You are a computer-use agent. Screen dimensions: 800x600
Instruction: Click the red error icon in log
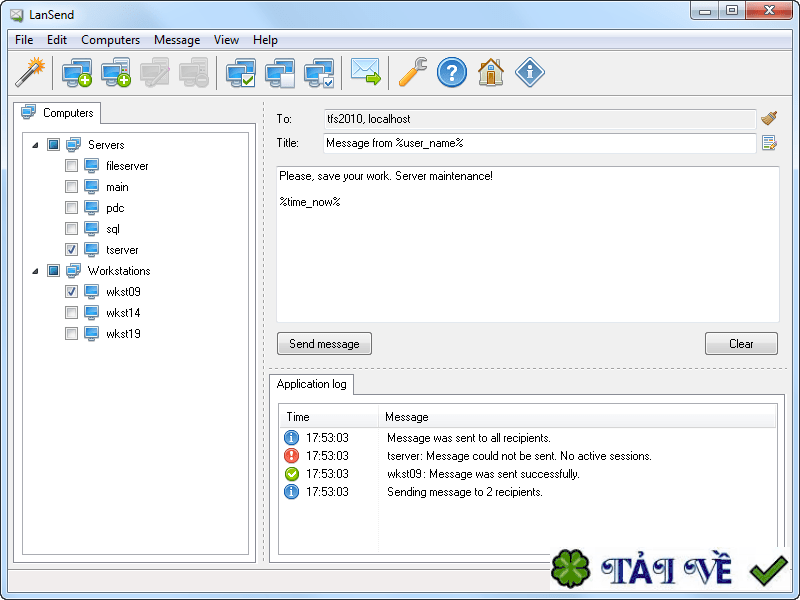(291, 456)
